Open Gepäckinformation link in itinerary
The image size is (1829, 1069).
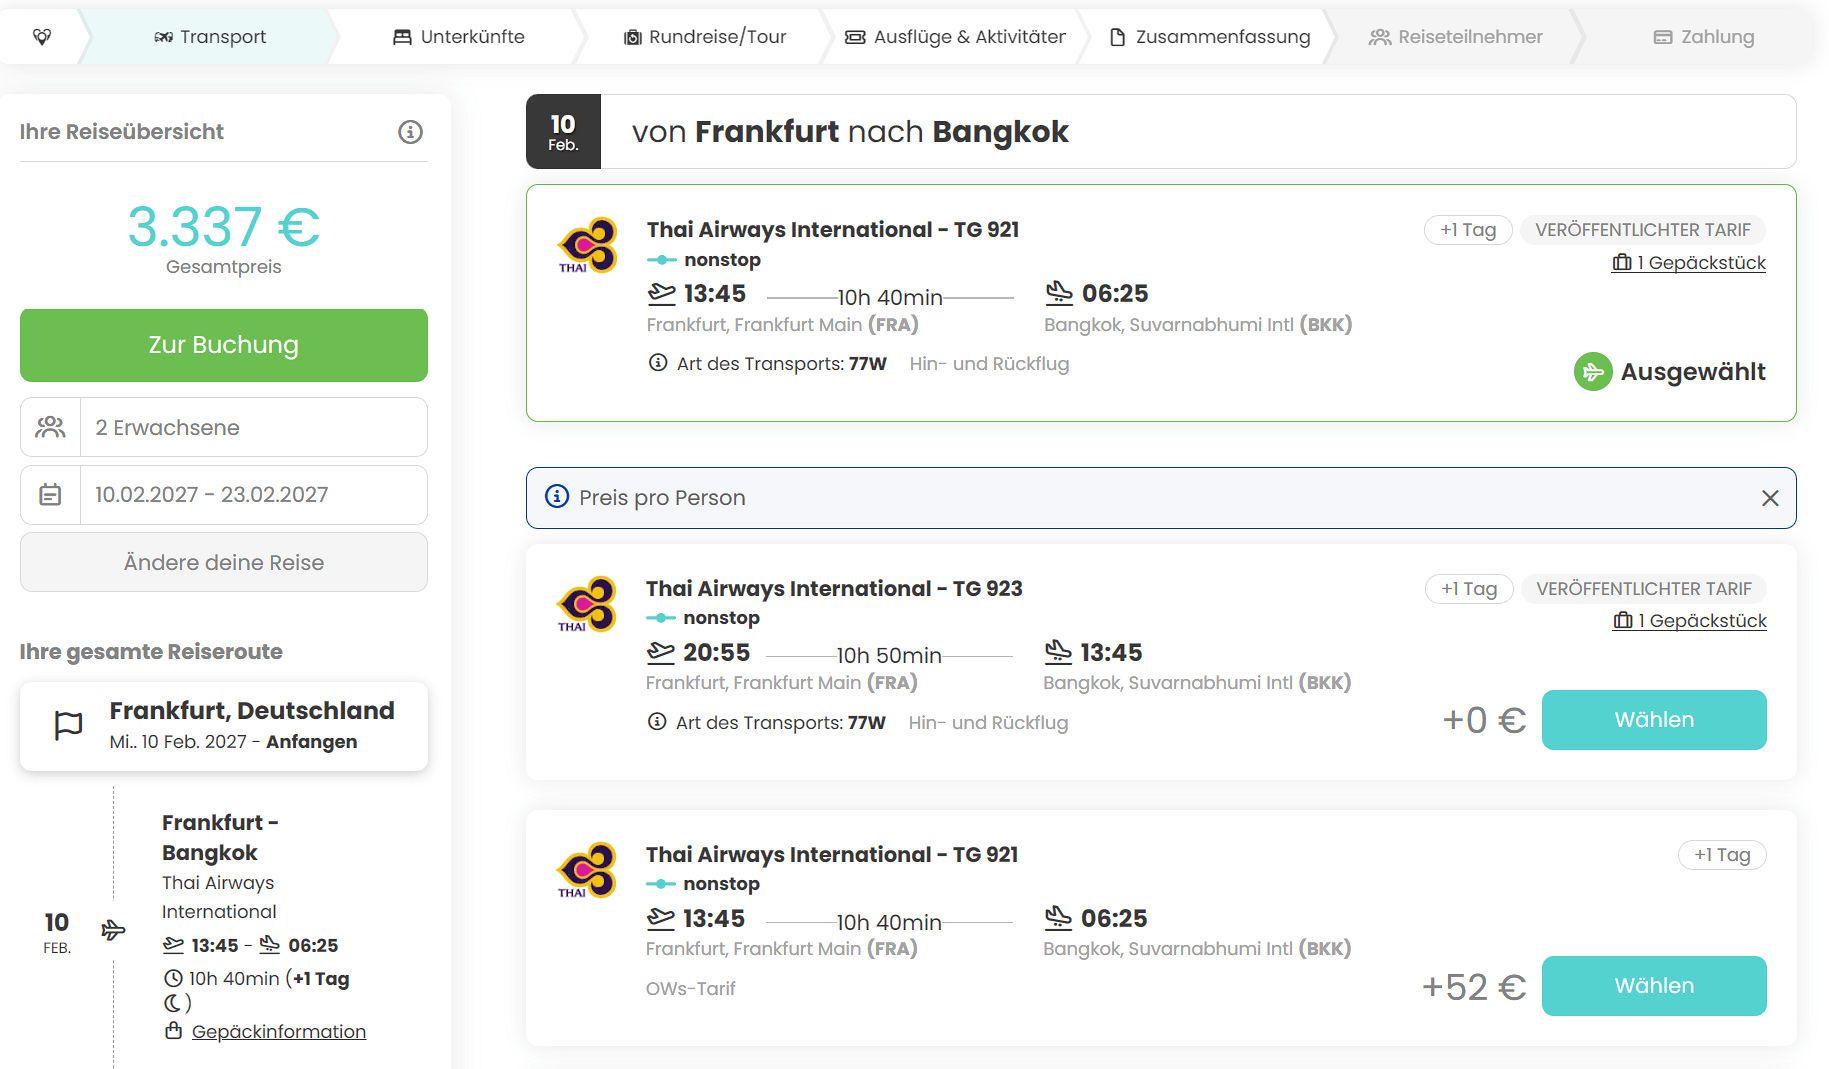point(278,1031)
